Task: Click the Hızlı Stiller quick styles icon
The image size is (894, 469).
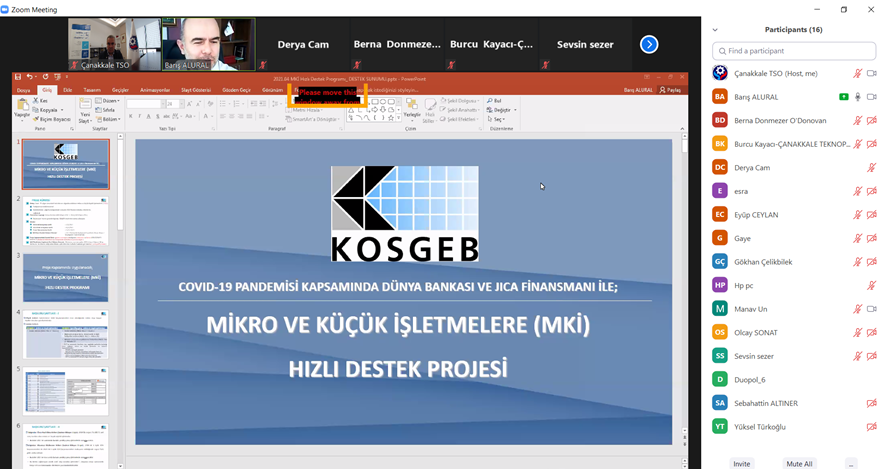Action: [x=430, y=105]
